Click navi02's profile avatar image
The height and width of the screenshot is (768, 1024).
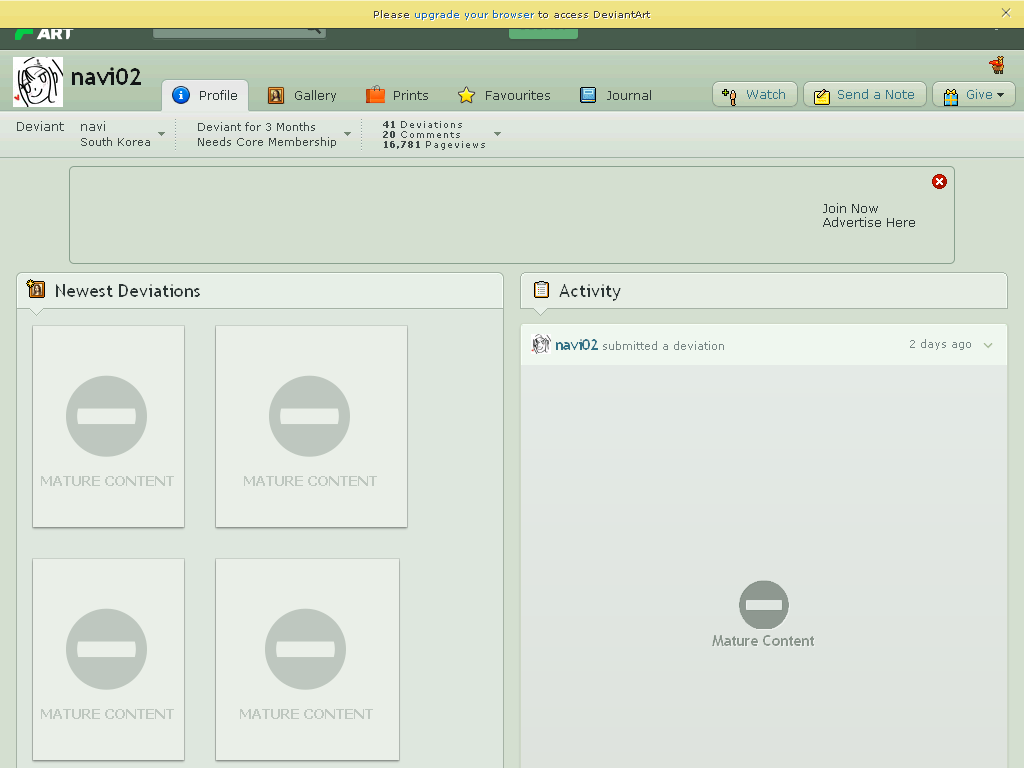(38, 82)
